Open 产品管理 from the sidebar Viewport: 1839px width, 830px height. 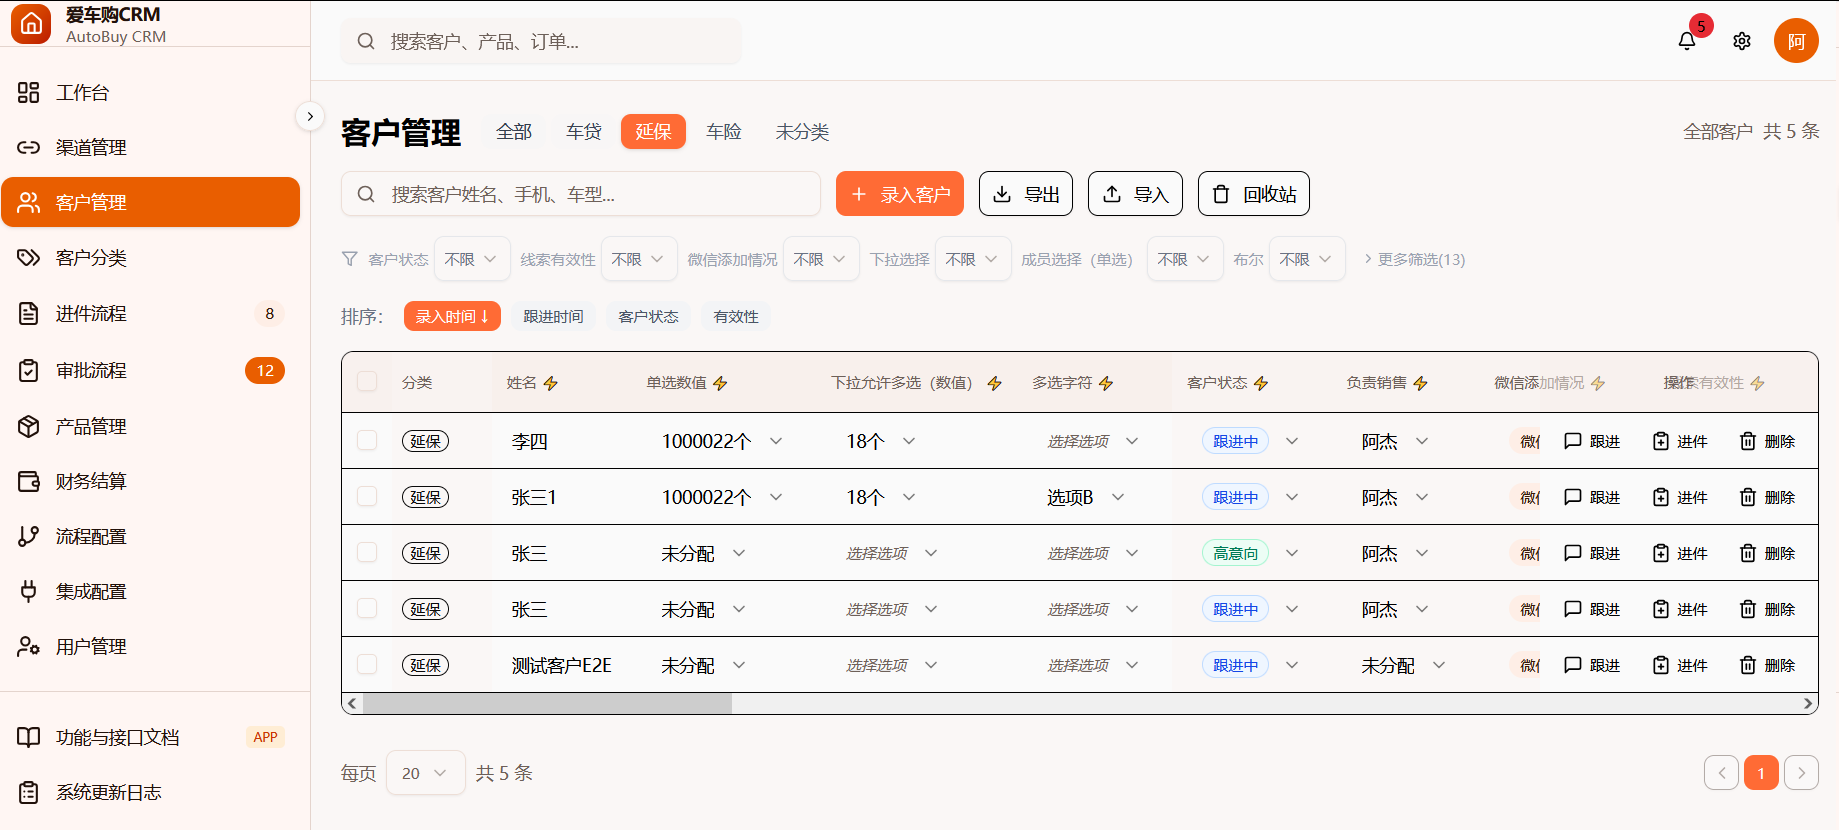[x=150, y=426]
